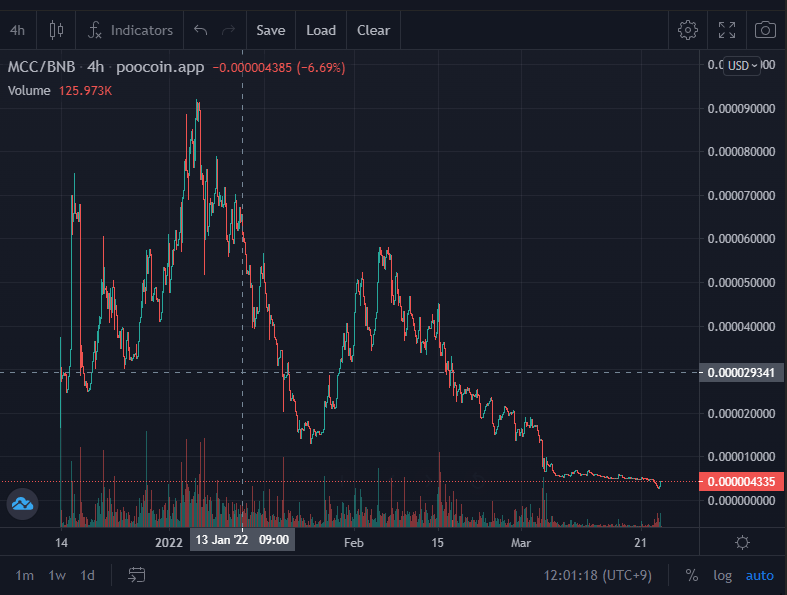Click 0.000050000 on the price axis
The image size is (787, 595).
[741, 283]
